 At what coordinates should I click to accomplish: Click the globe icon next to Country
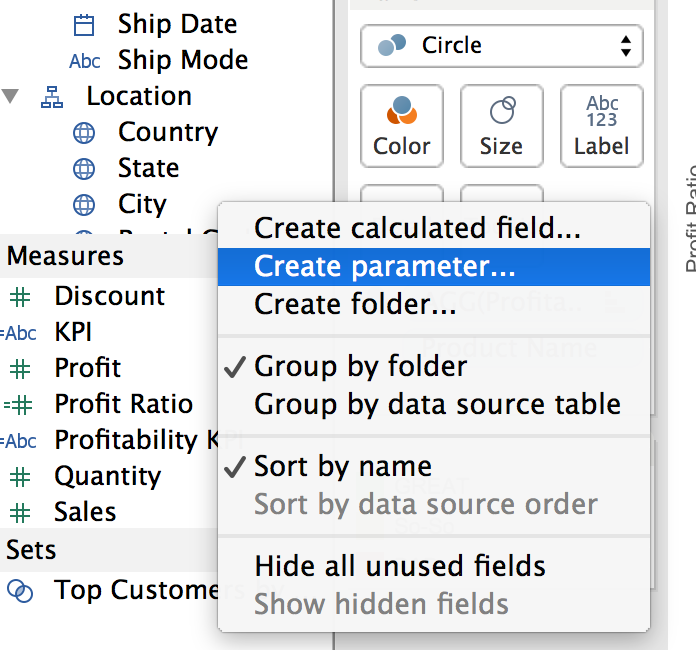click(85, 133)
